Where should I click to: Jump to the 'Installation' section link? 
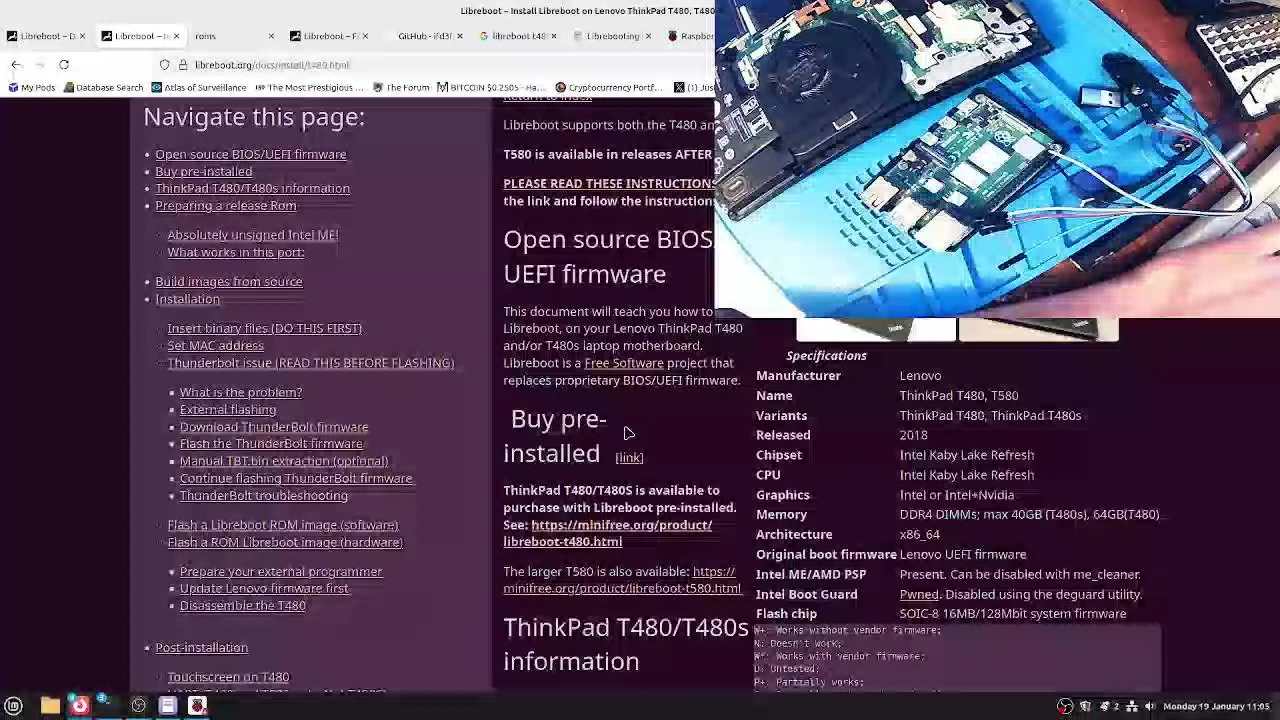click(x=187, y=299)
